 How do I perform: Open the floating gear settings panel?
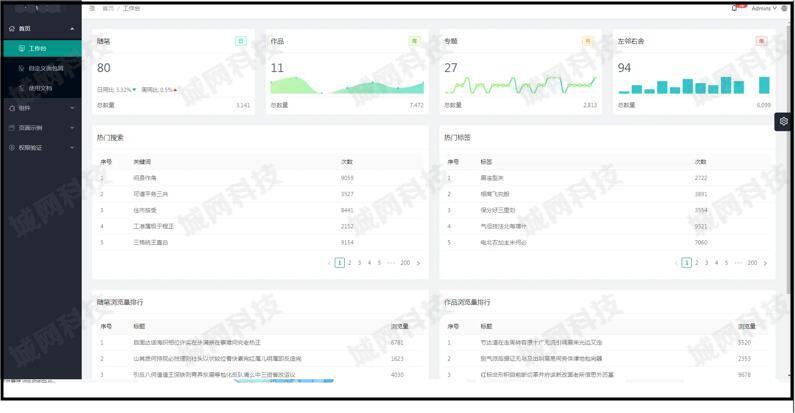(x=784, y=122)
